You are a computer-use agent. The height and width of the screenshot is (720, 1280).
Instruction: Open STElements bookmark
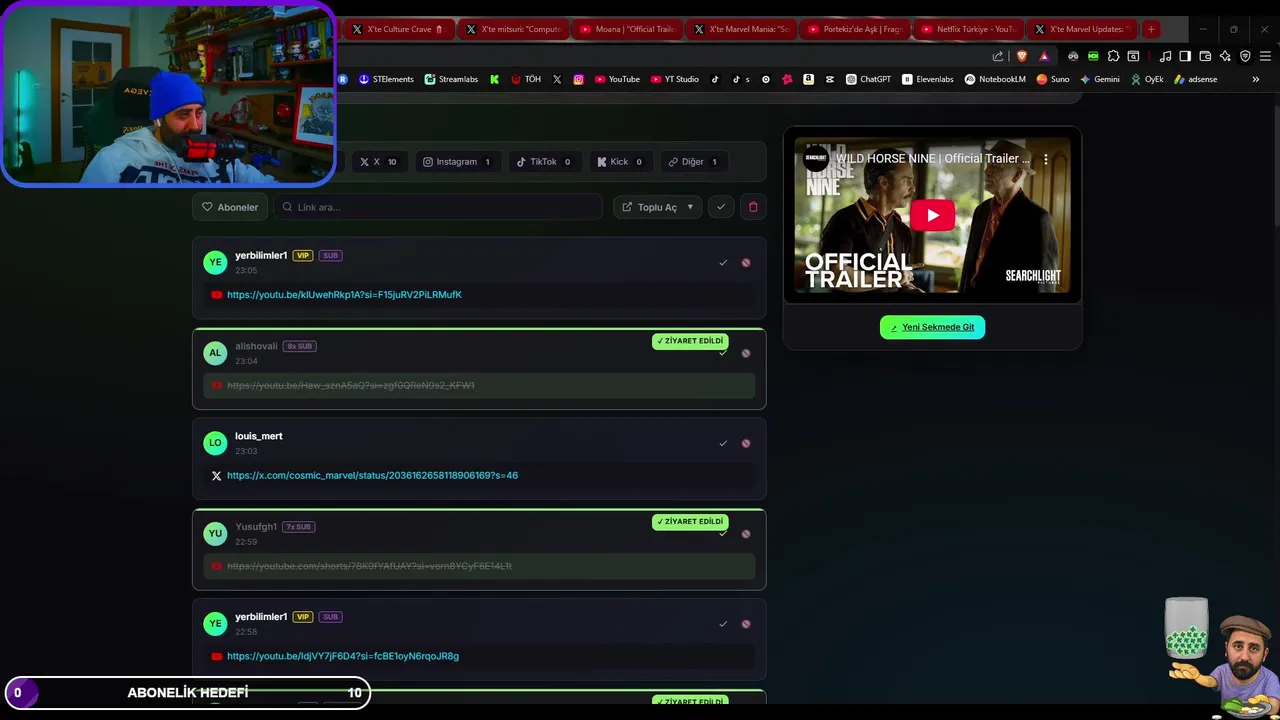coord(386,79)
